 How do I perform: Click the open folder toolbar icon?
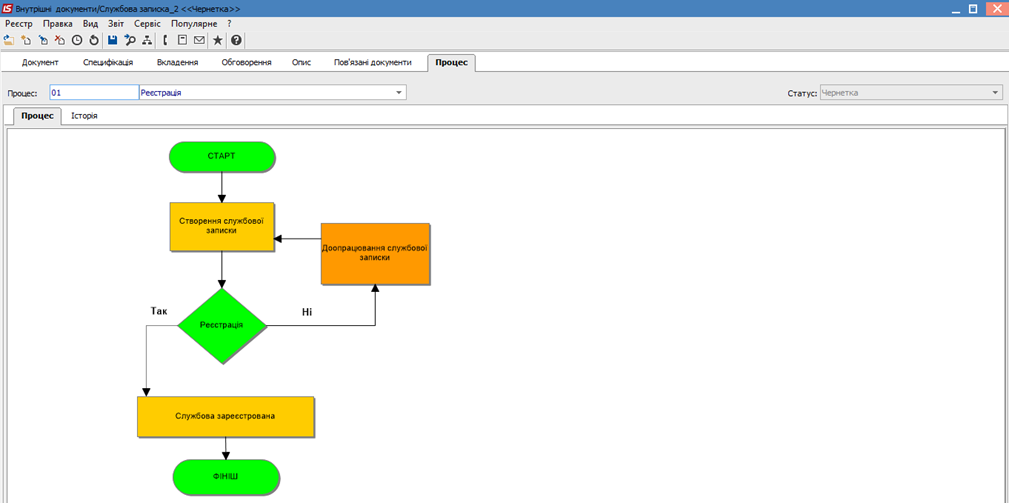click(x=9, y=40)
